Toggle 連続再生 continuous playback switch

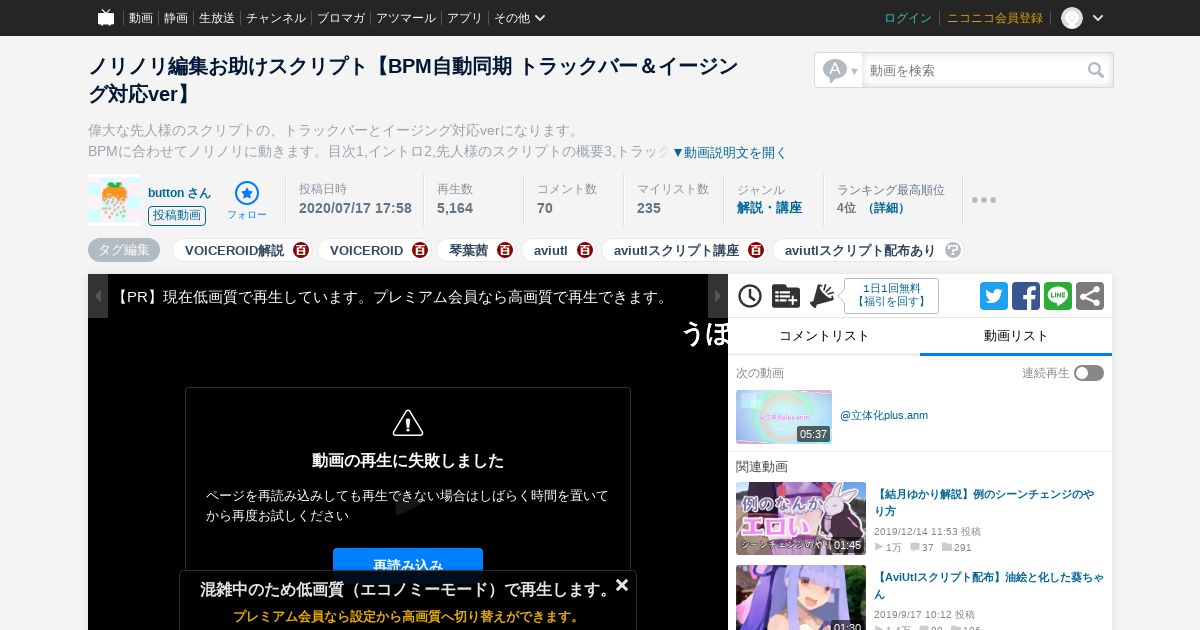tap(1089, 373)
